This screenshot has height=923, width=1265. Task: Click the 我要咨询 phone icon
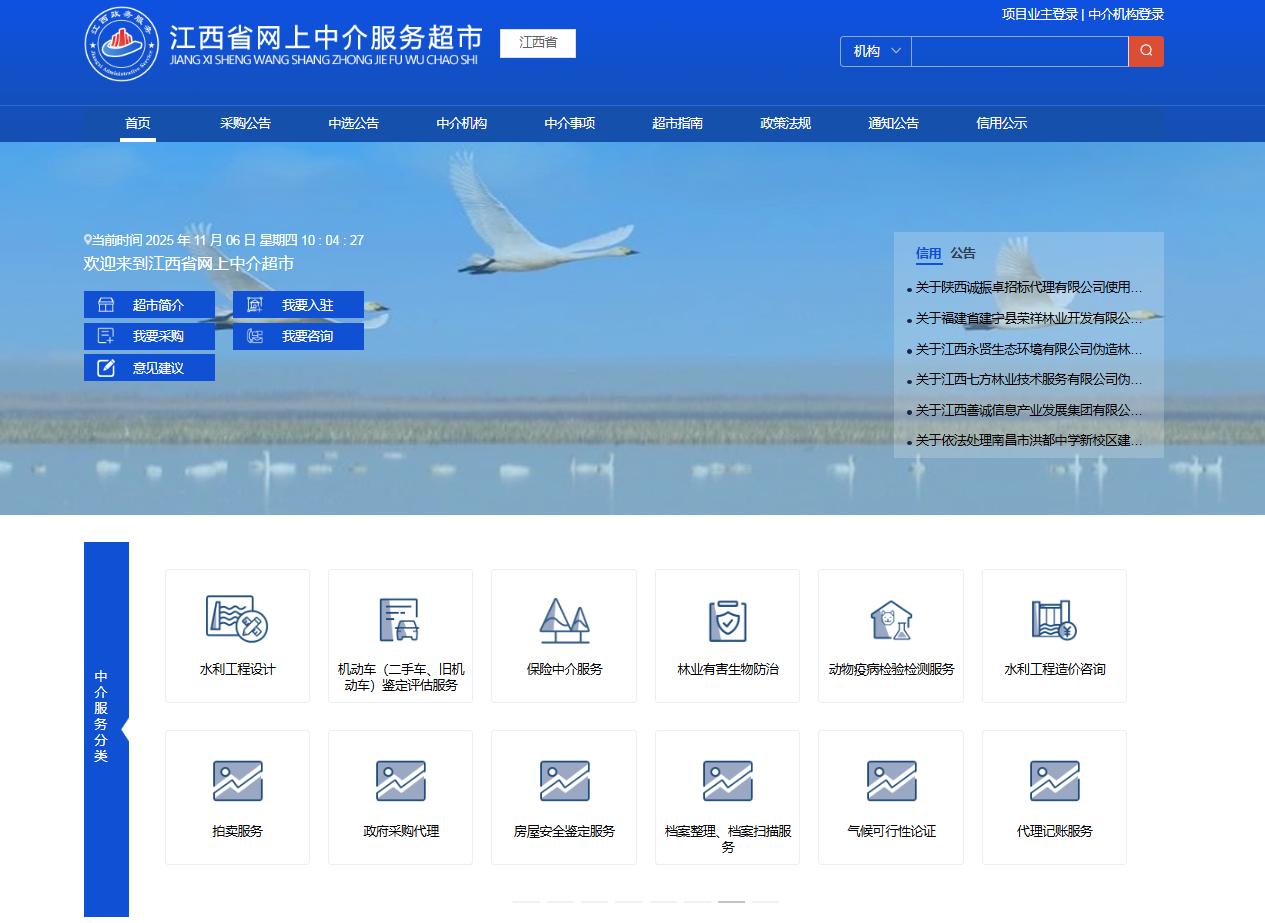255,336
